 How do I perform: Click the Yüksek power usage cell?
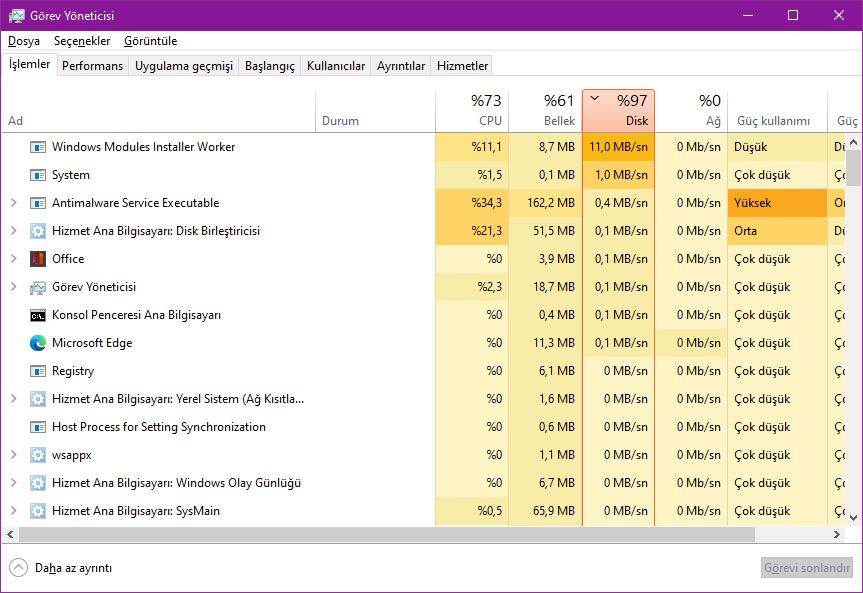point(777,203)
